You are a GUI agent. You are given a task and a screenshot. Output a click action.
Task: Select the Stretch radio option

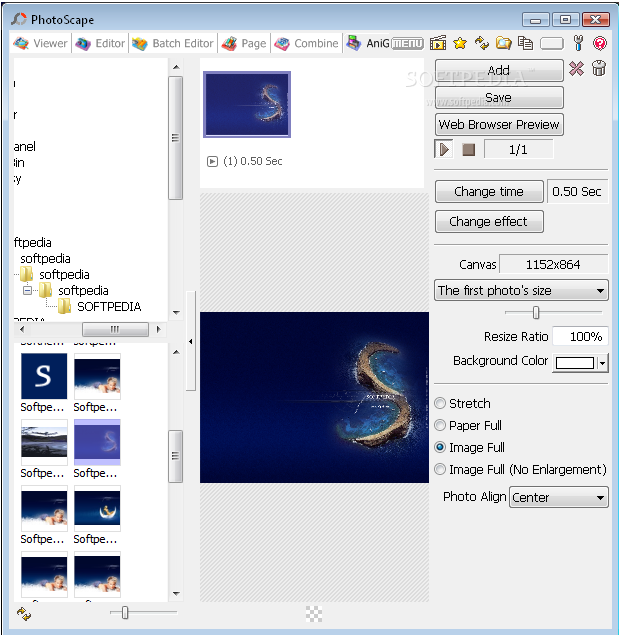pos(440,403)
